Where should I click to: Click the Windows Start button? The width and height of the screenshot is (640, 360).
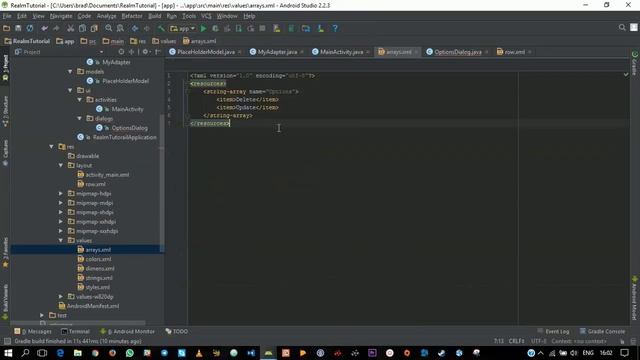[x=8, y=353]
